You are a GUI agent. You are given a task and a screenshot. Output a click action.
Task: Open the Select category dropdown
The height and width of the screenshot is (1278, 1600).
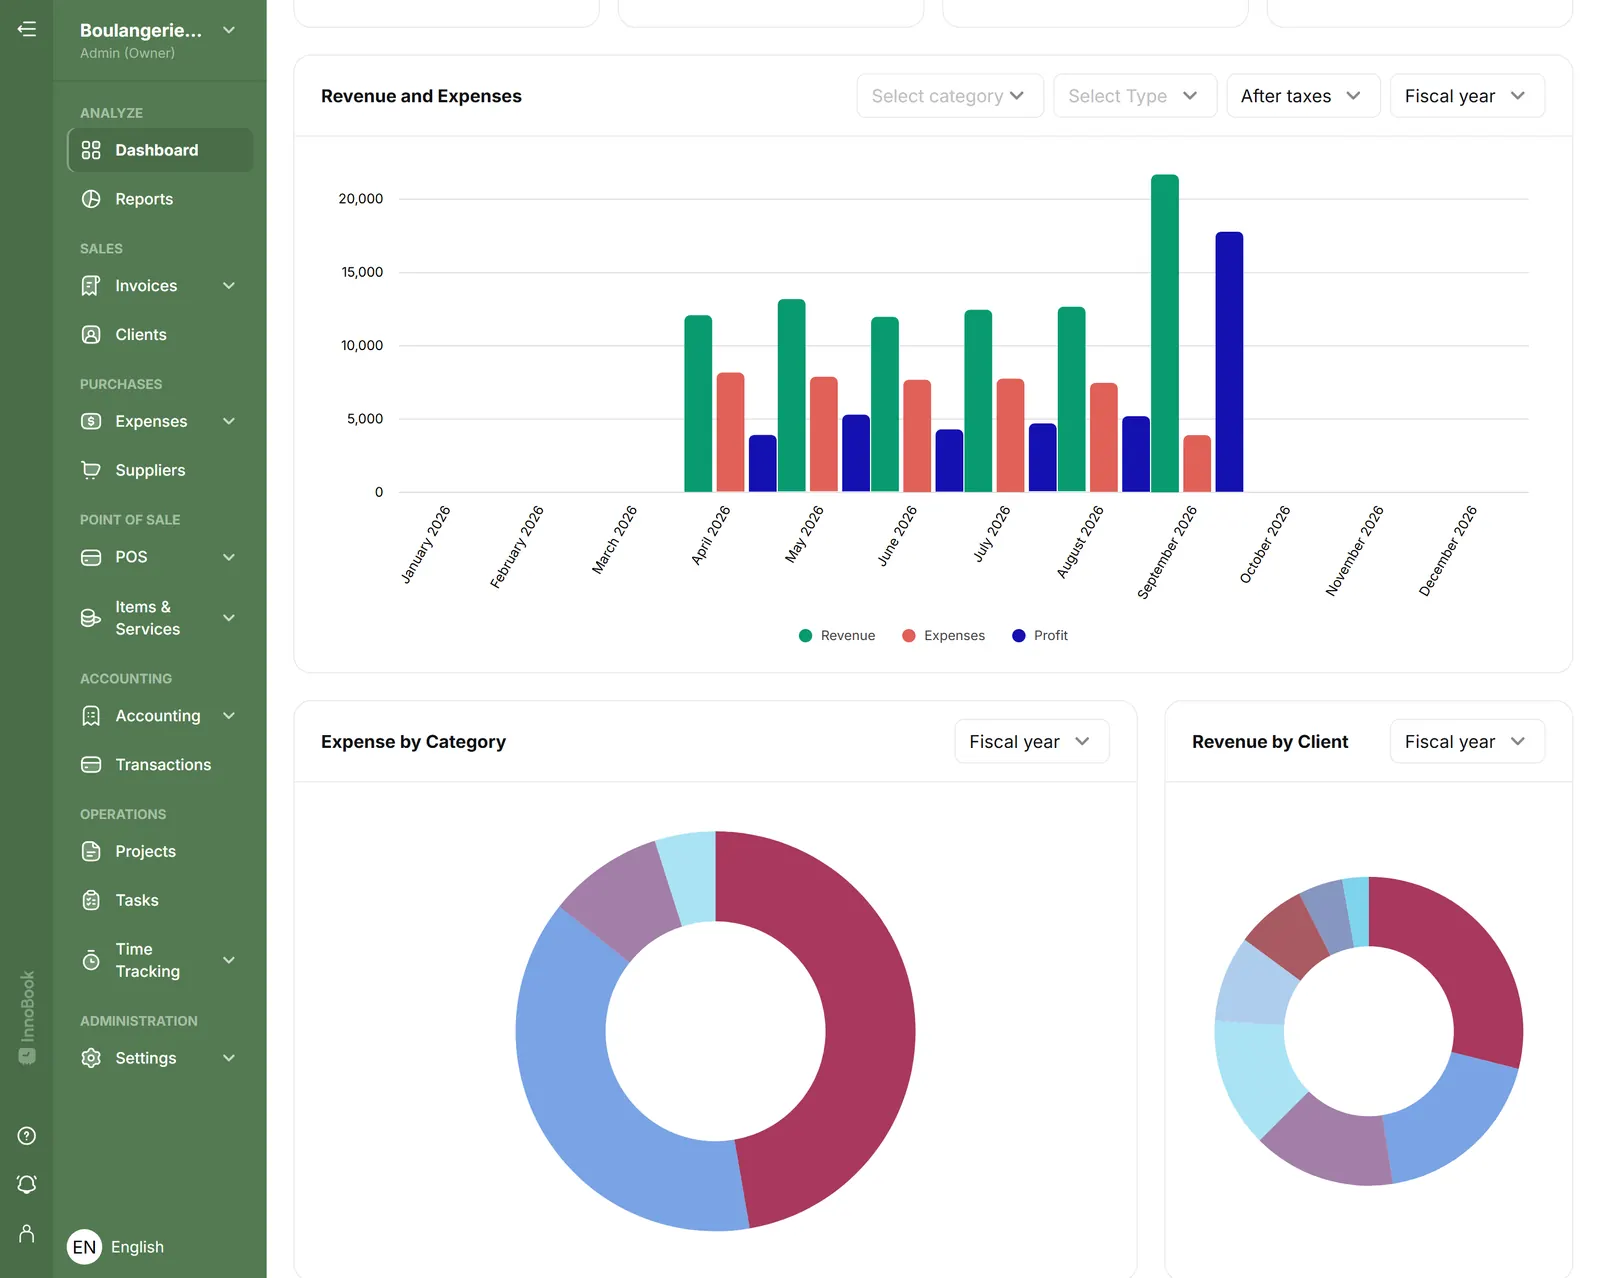pos(950,96)
